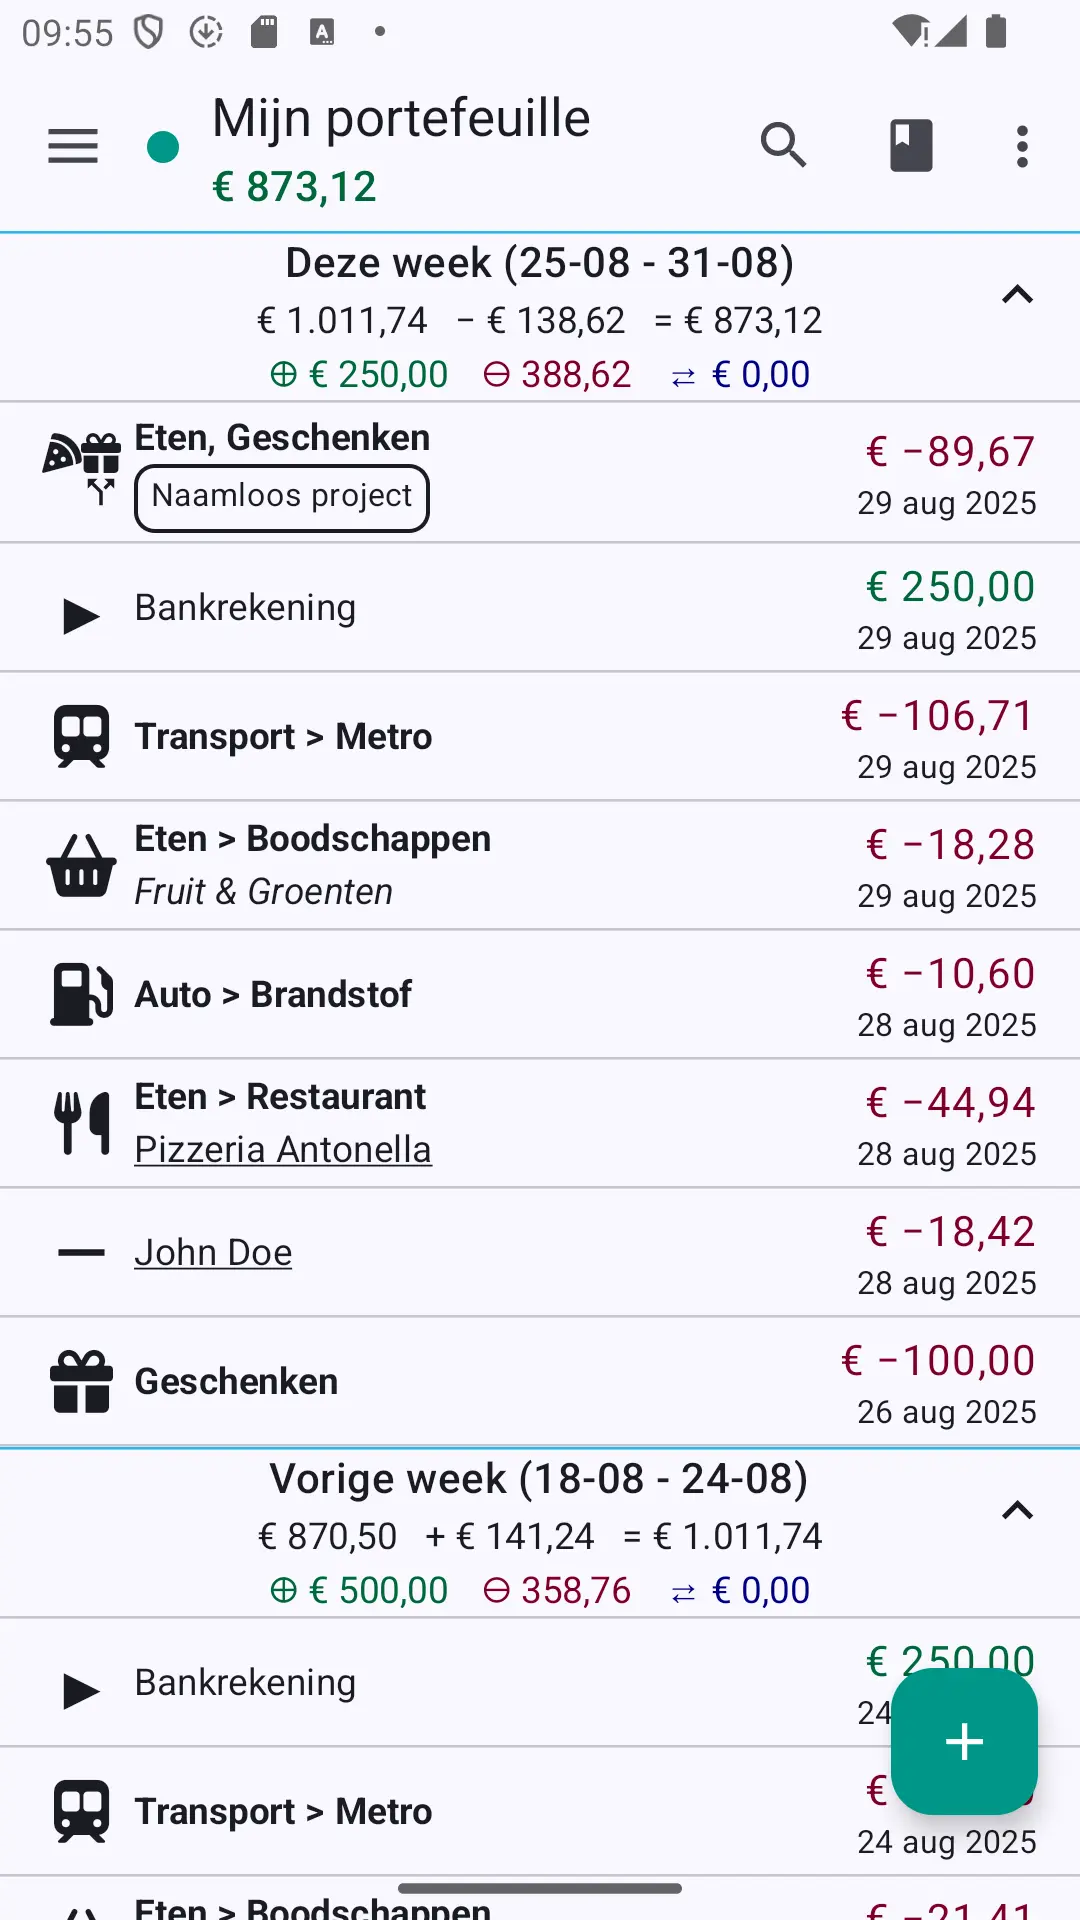1080x1920 pixels.
Task: Tap the search magnifier icon
Action: coord(783,146)
